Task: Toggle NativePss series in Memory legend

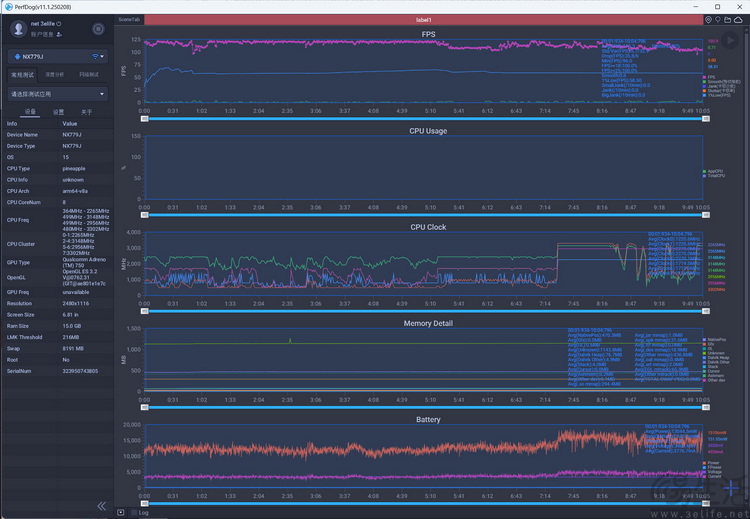Action: click(714, 339)
